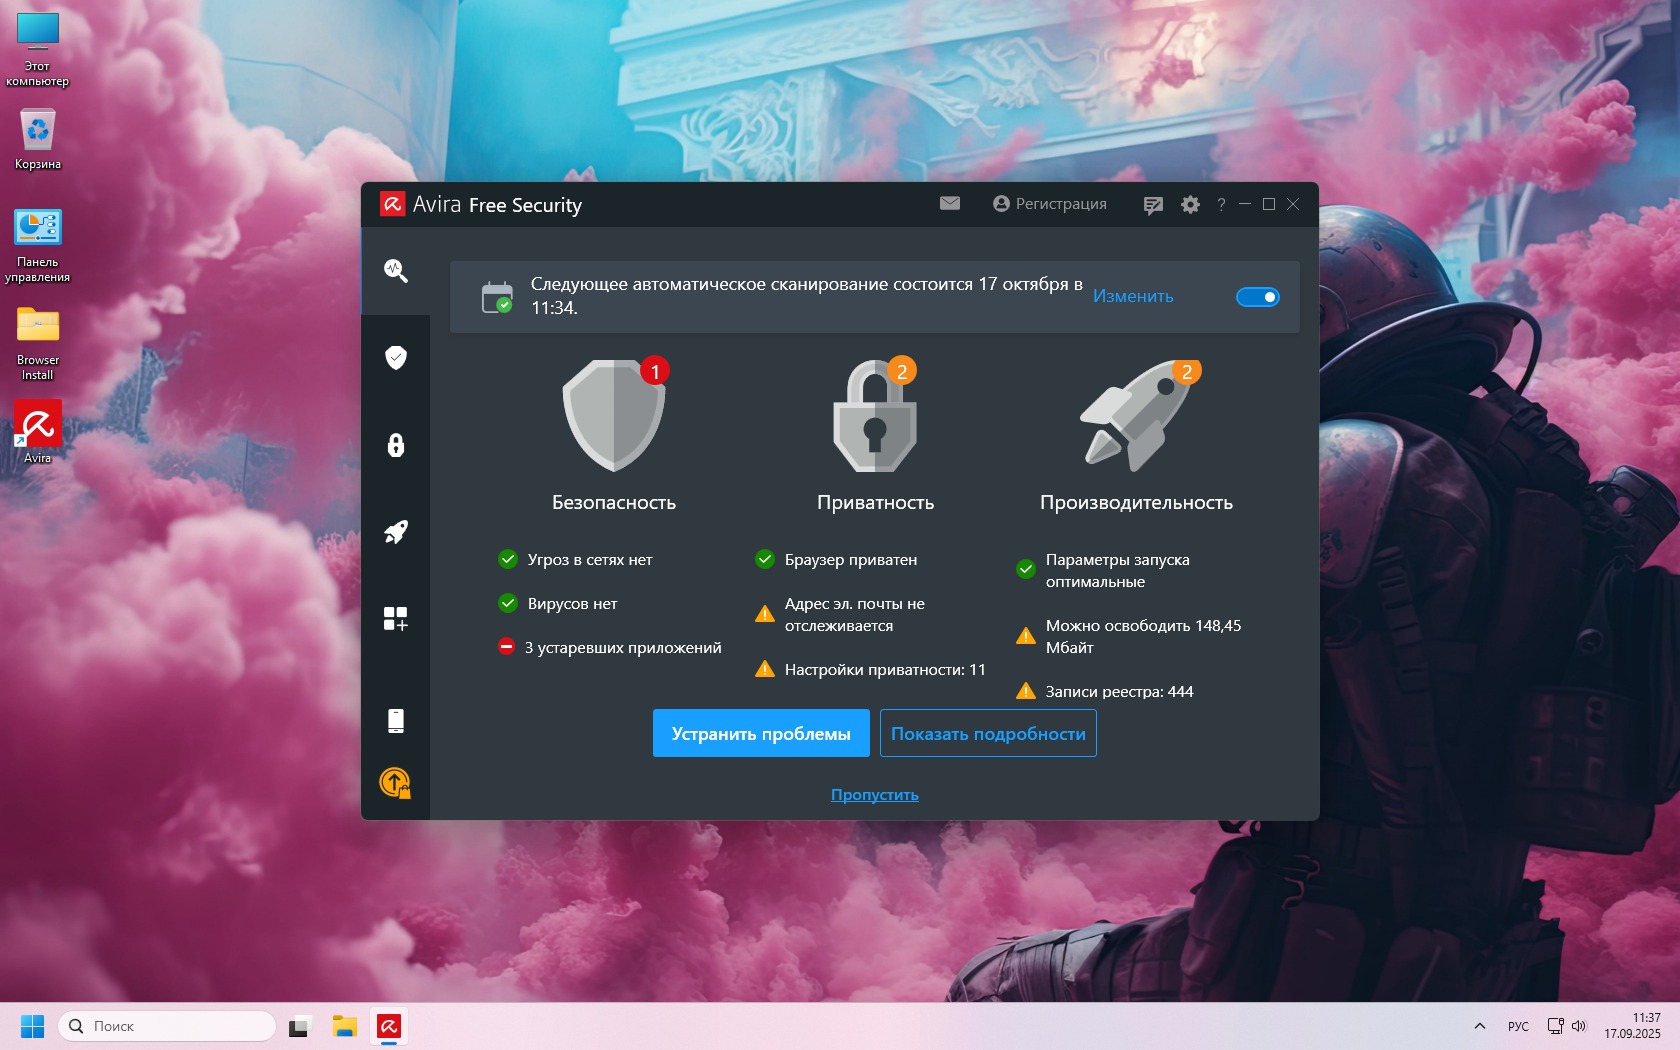The image size is (1680, 1050).
Task: Click the Пропустить link
Action: pyautogui.click(x=875, y=795)
